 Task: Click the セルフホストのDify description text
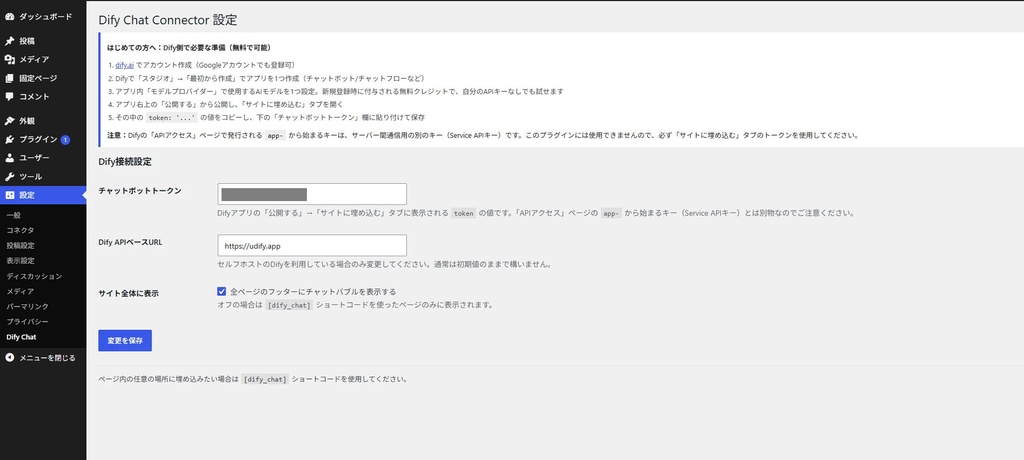(x=385, y=265)
